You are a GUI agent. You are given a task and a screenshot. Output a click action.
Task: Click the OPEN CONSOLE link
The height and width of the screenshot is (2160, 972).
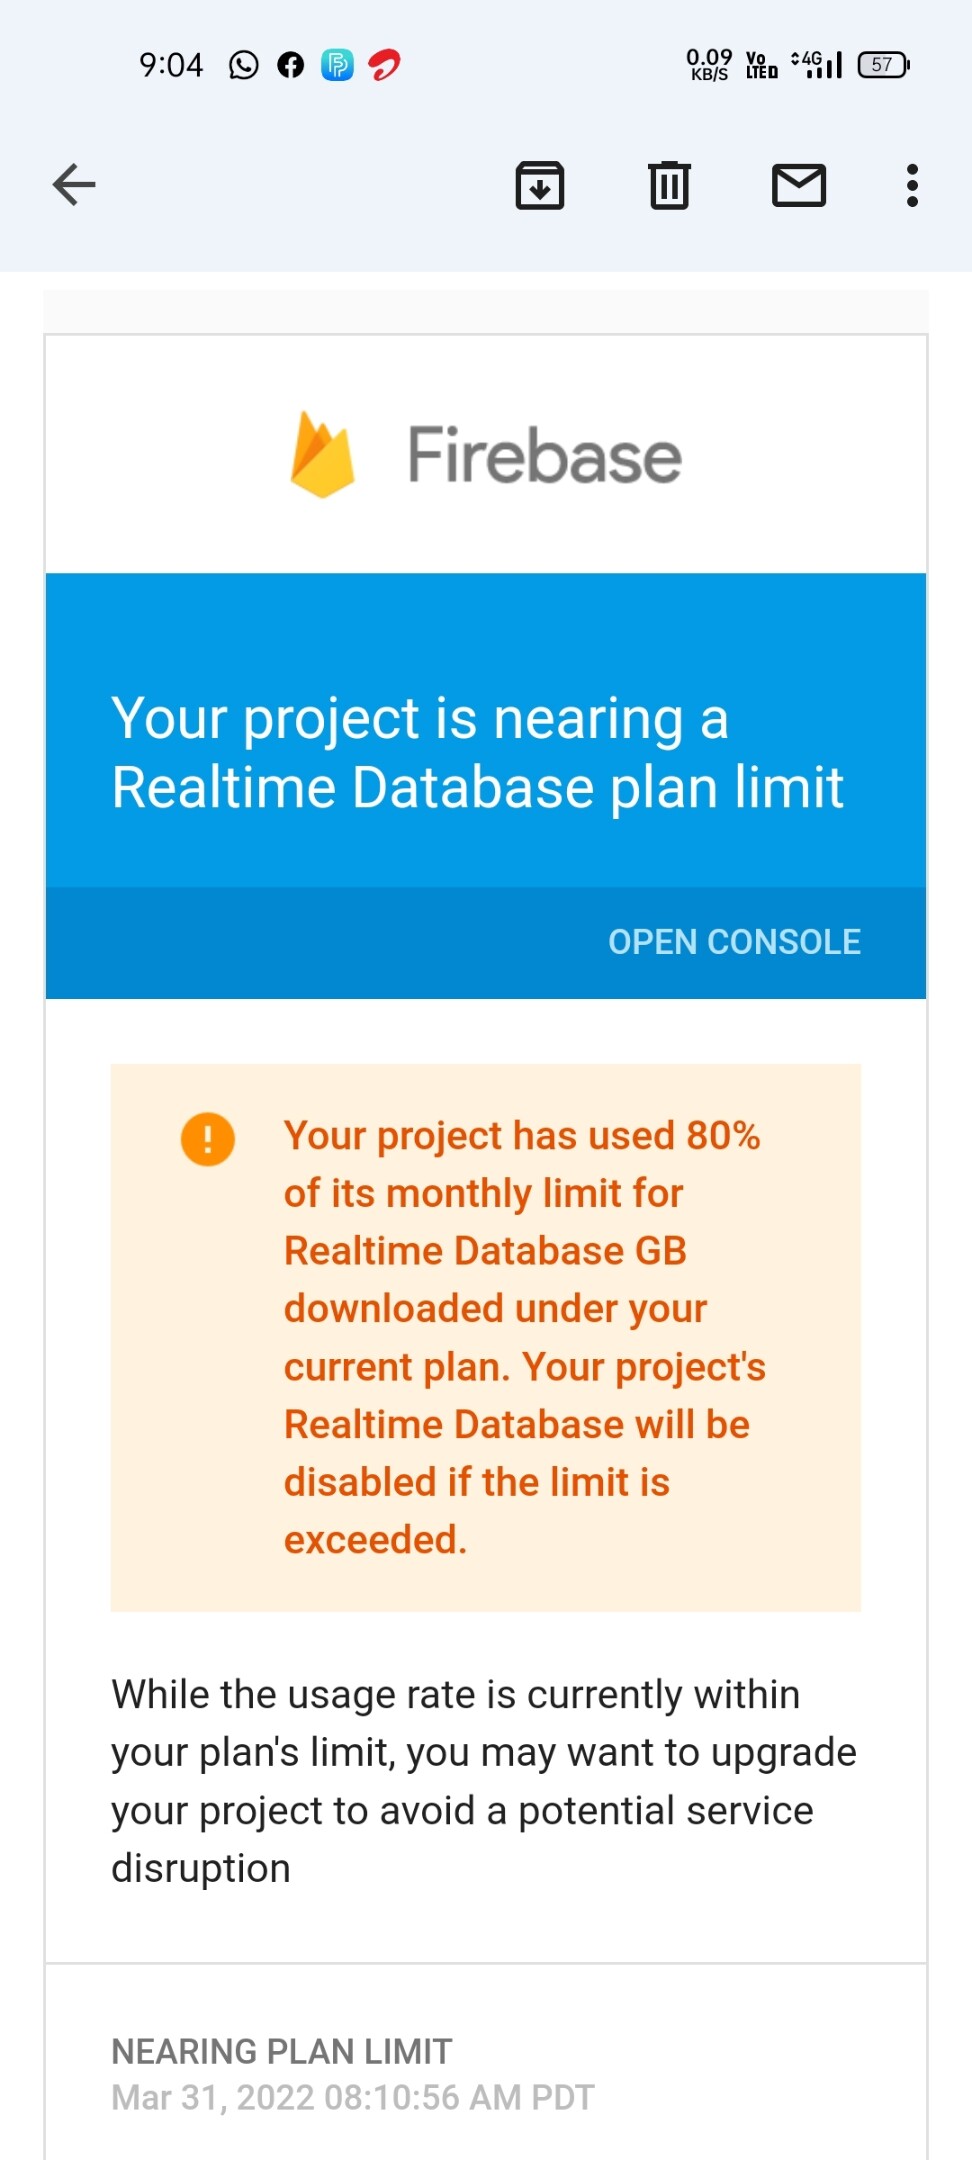(734, 941)
